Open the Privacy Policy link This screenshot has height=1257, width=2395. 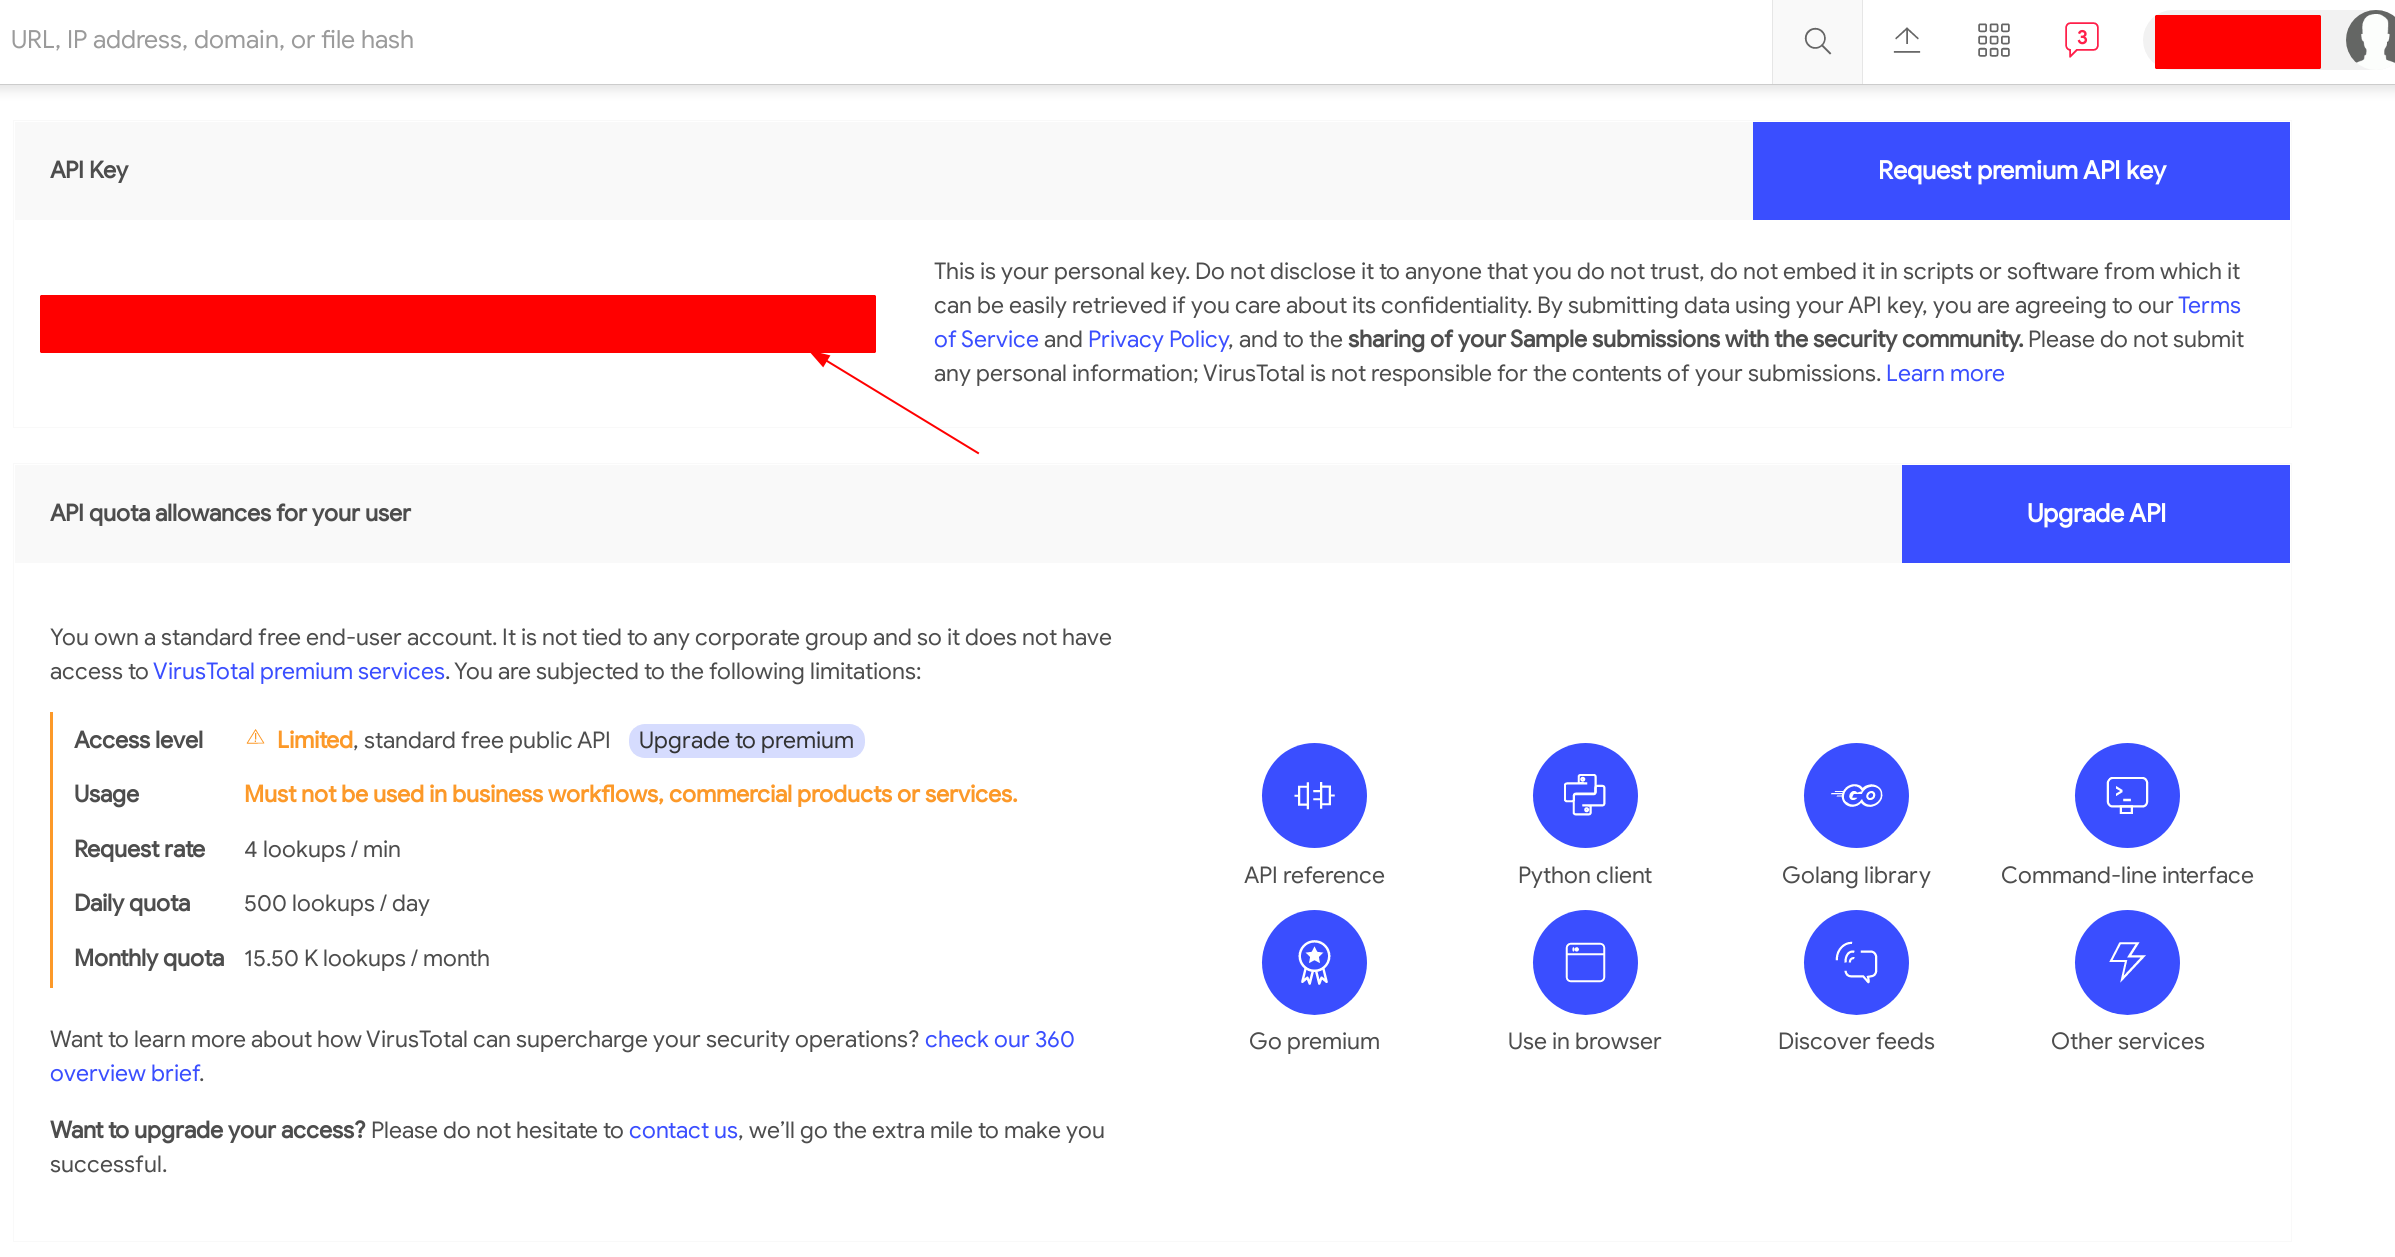(x=1158, y=339)
